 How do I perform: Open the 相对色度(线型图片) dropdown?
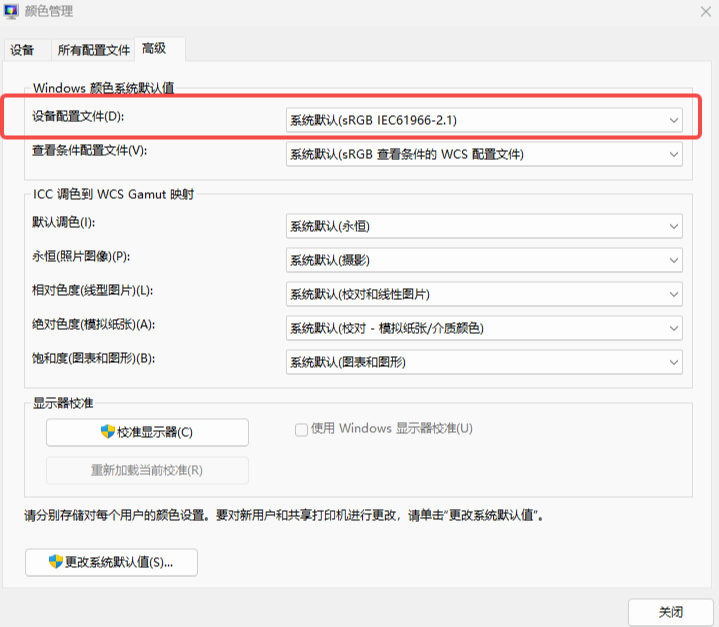pyautogui.click(x=484, y=294)
